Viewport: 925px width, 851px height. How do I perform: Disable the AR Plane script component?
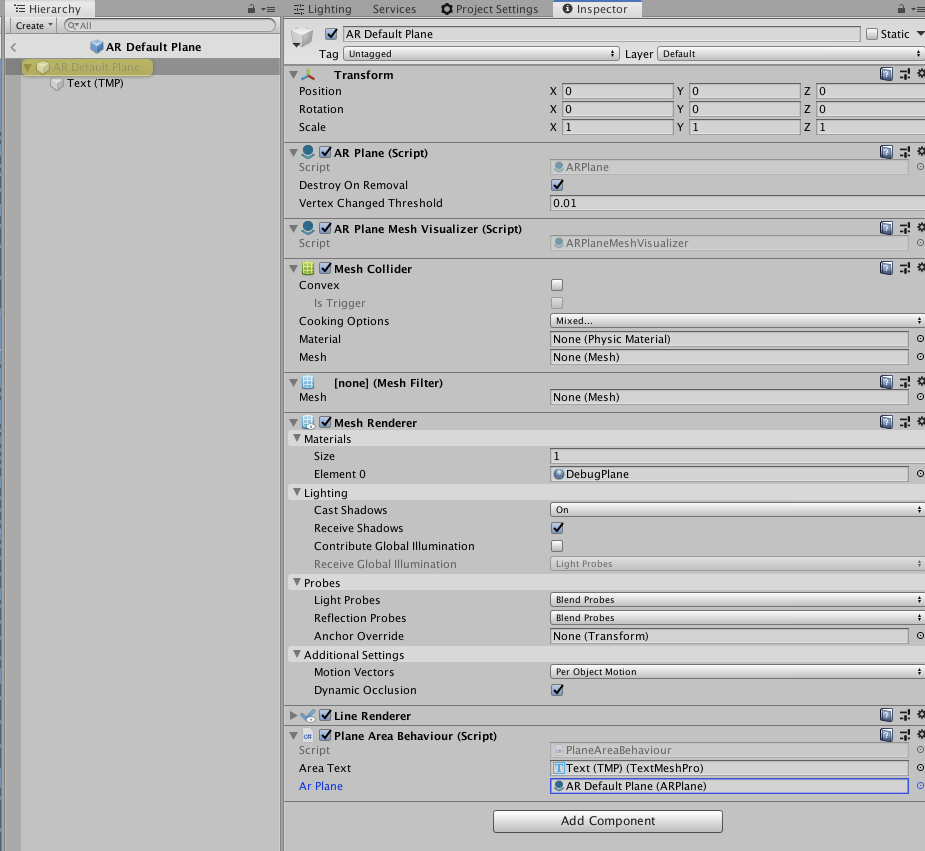[x=325, y=152]
